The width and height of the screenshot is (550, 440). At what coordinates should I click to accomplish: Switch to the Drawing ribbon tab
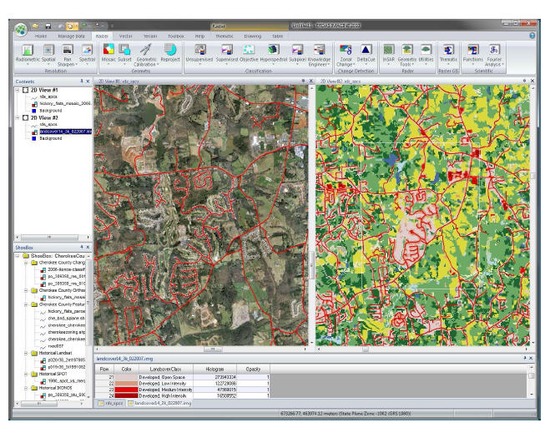point(253,36)
